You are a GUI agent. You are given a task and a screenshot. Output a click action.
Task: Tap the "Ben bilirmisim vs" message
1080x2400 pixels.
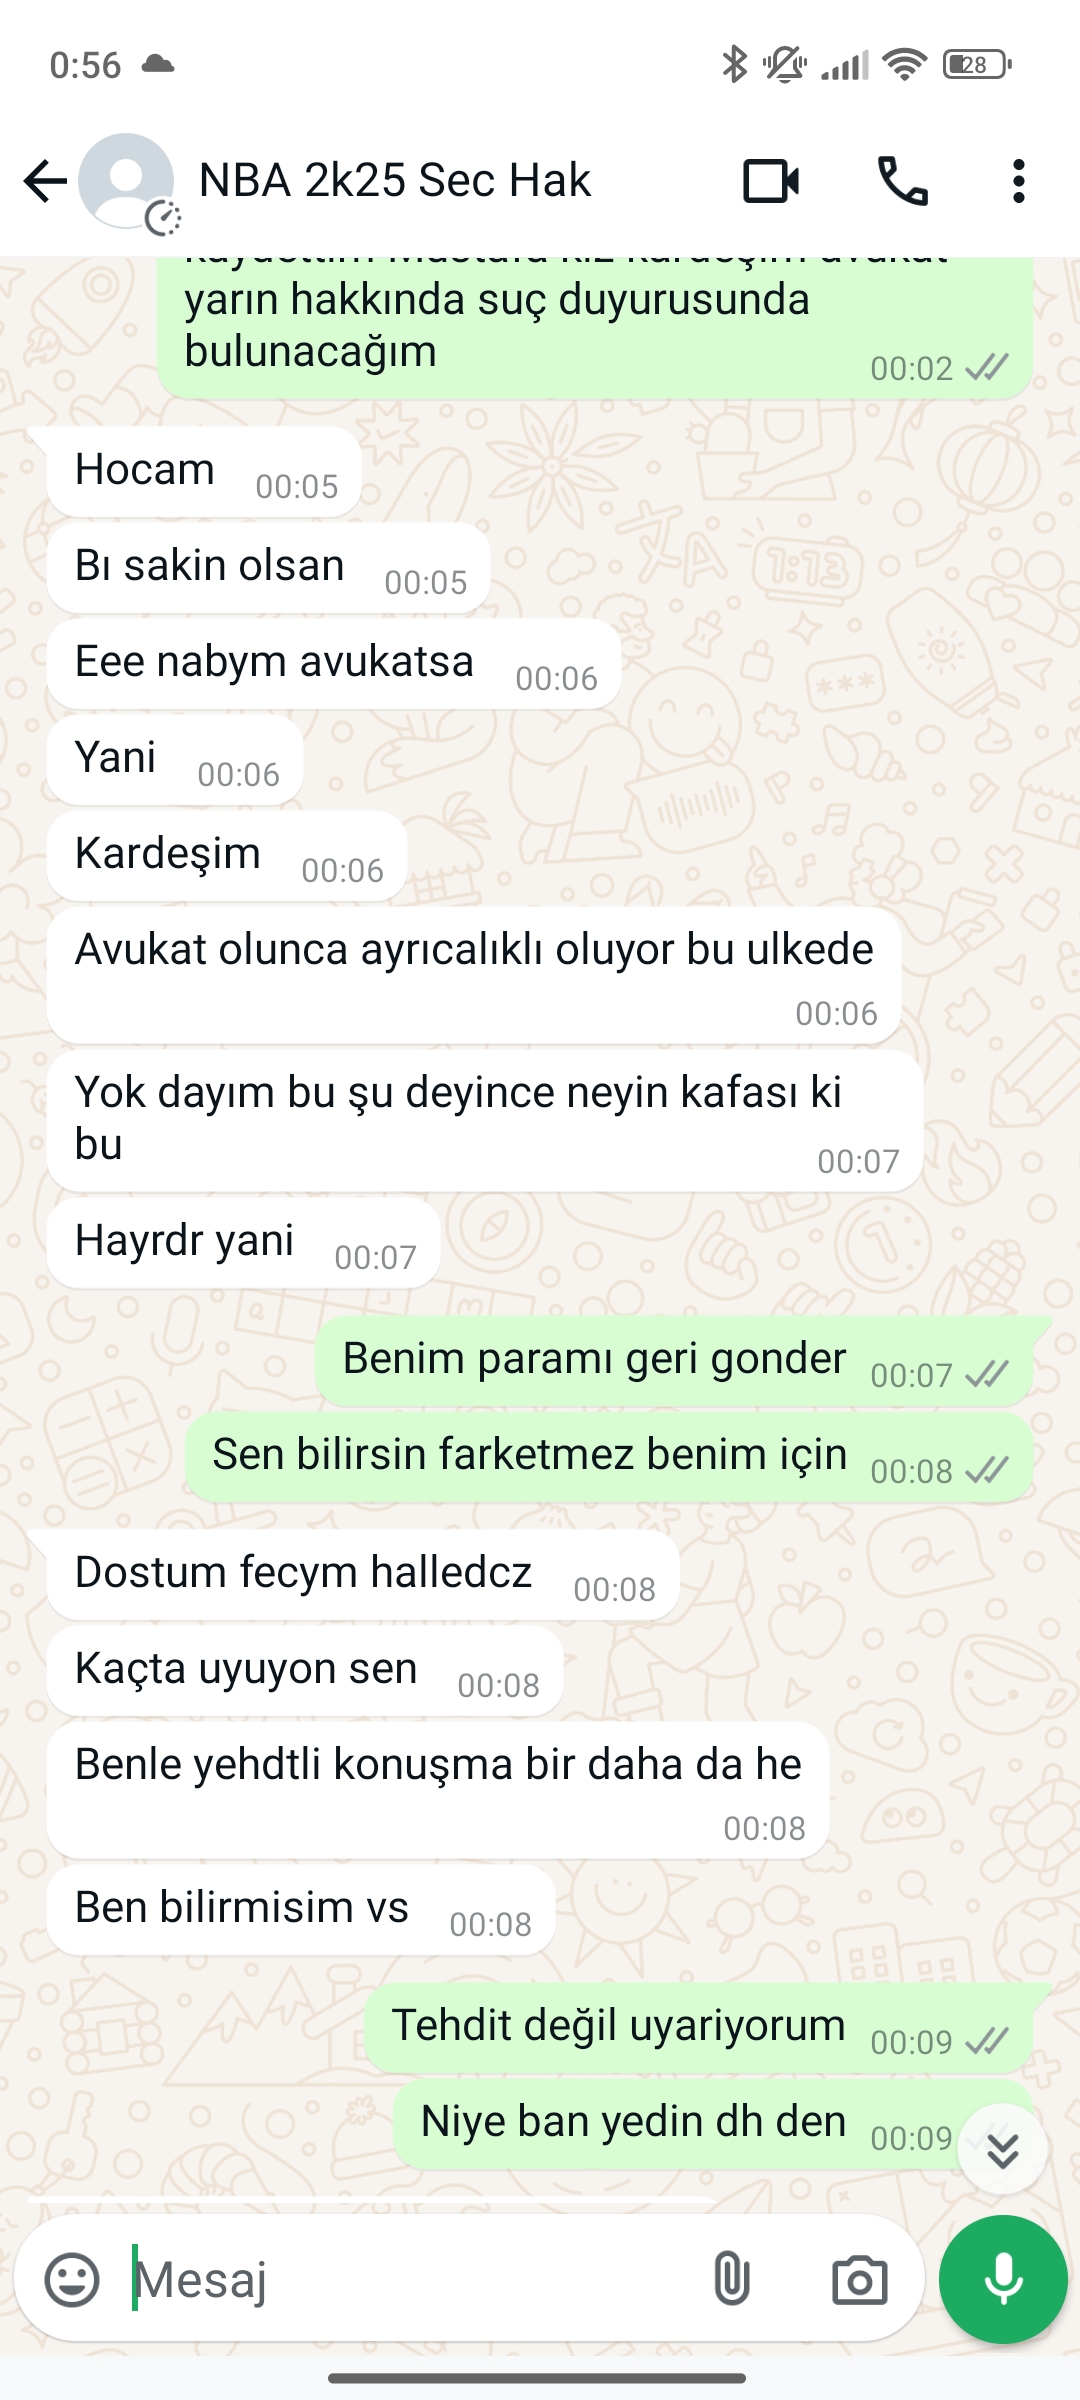coord(301,1909)
